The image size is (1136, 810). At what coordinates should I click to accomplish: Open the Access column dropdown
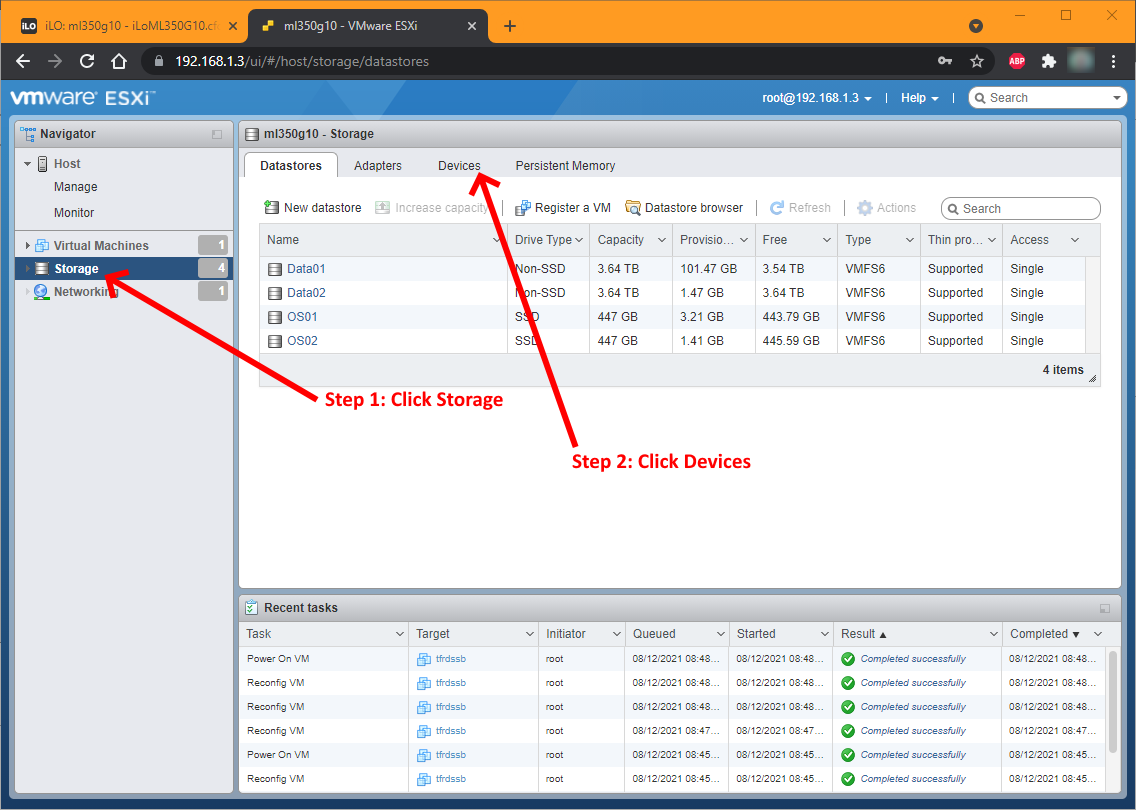pos(1074,240)
